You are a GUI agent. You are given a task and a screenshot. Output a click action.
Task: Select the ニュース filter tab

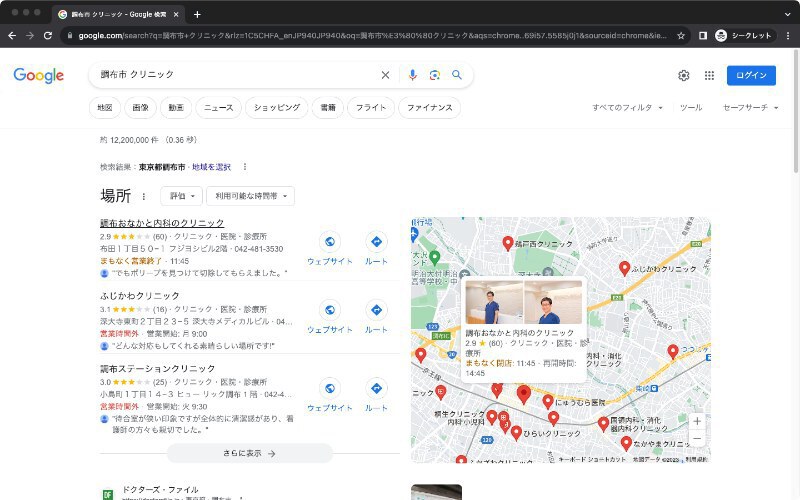point(218,107)
